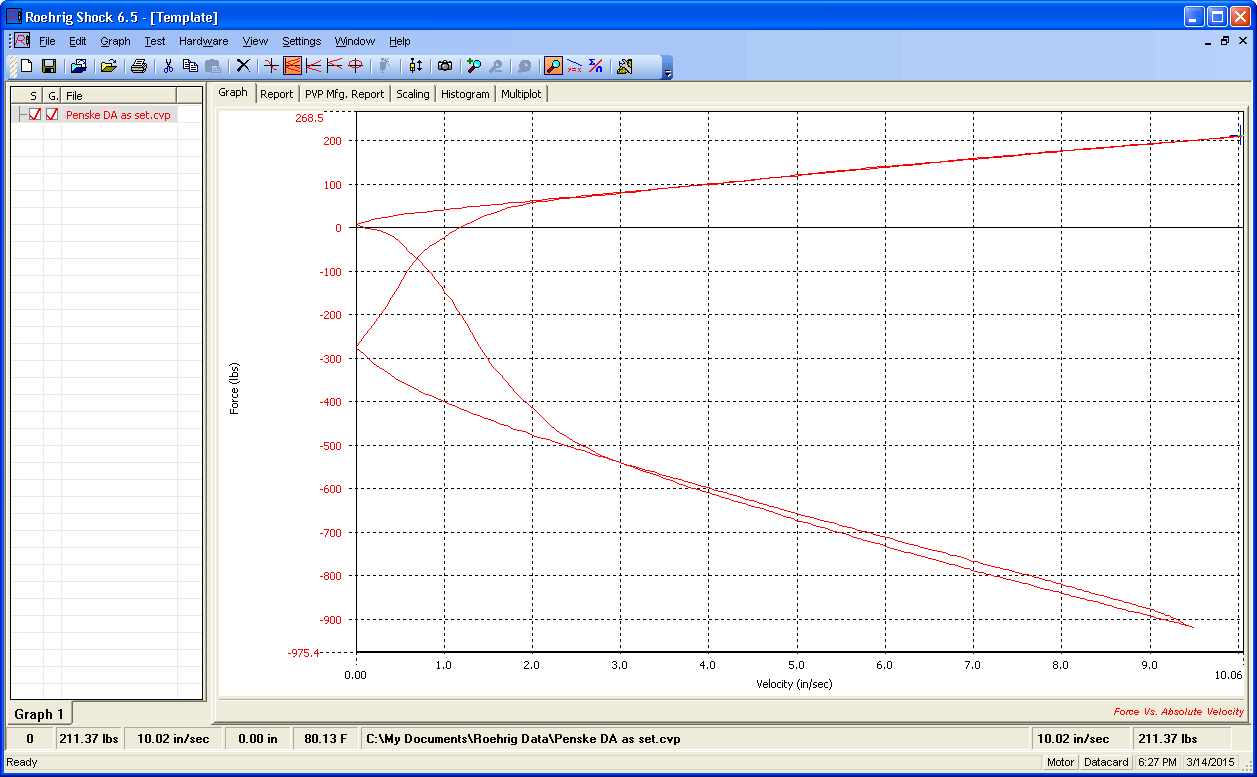Toggle the highlighted magnifier cursor icon
This screenshot has width=1257, height=777.
(553, 66)
